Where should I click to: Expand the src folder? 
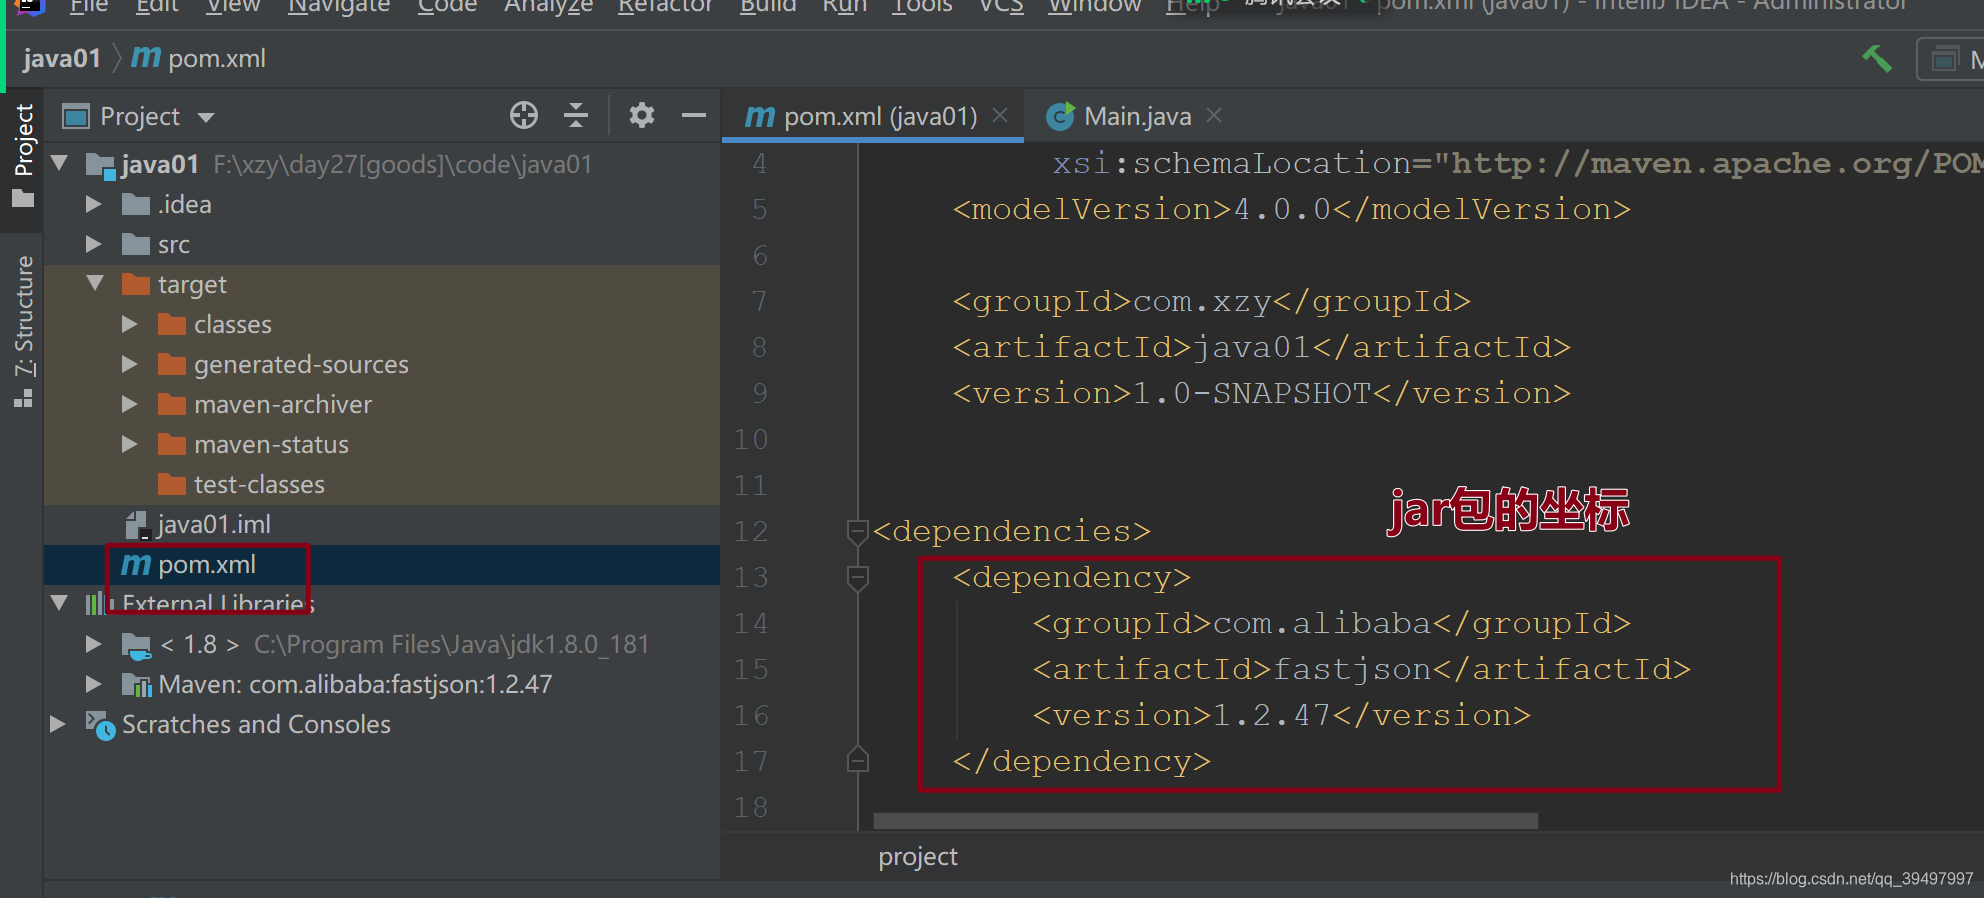tap(94, 244)
